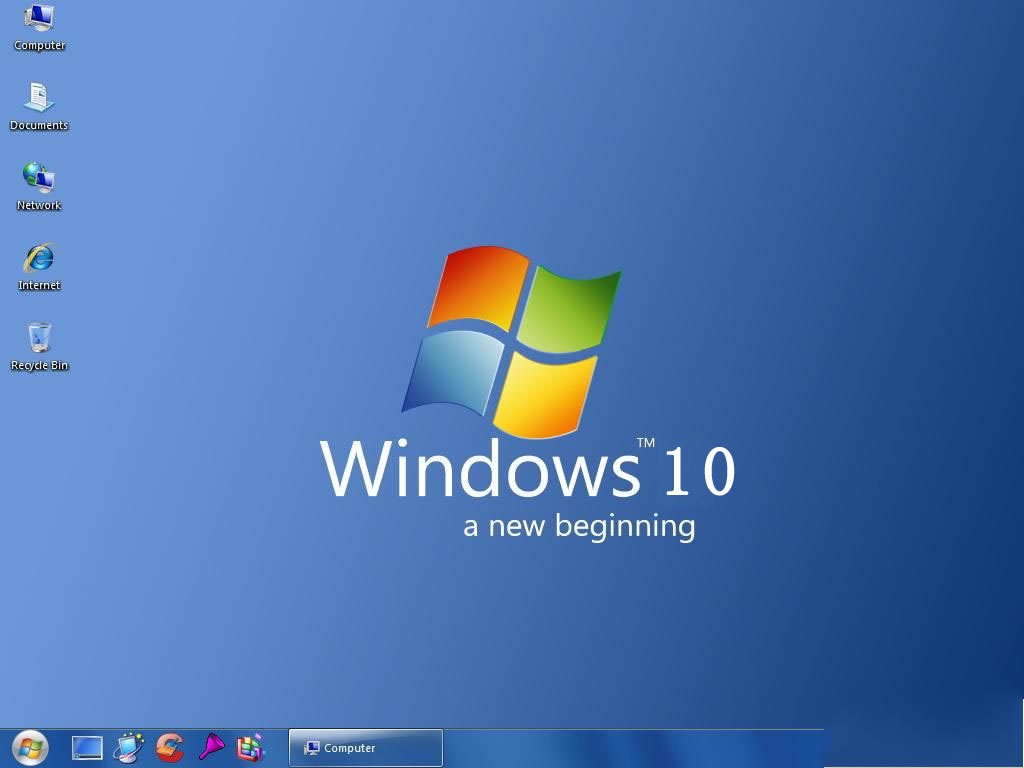Click the Start orb
Viewport: 1024px width, 768px height.
[29, 747]
